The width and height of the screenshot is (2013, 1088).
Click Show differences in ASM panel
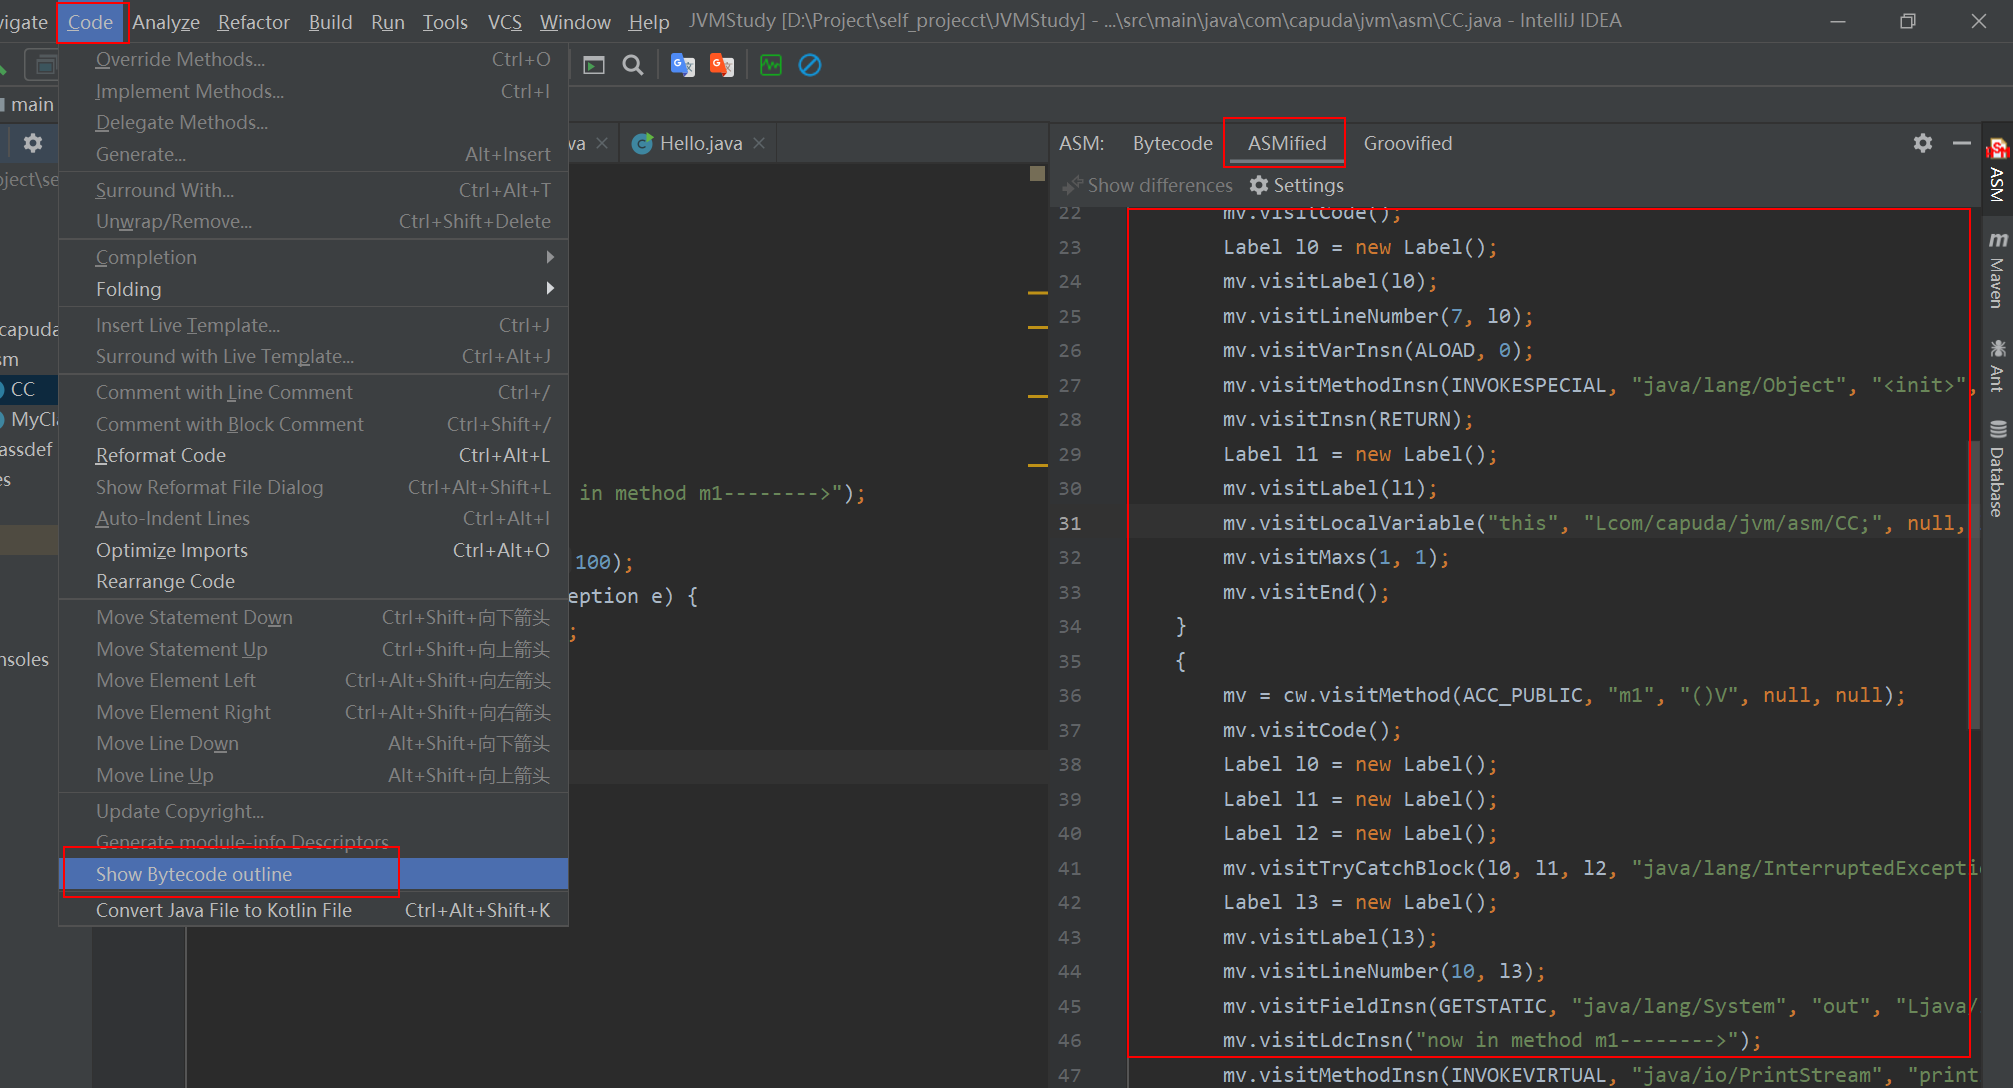[x=1147, y=185]
